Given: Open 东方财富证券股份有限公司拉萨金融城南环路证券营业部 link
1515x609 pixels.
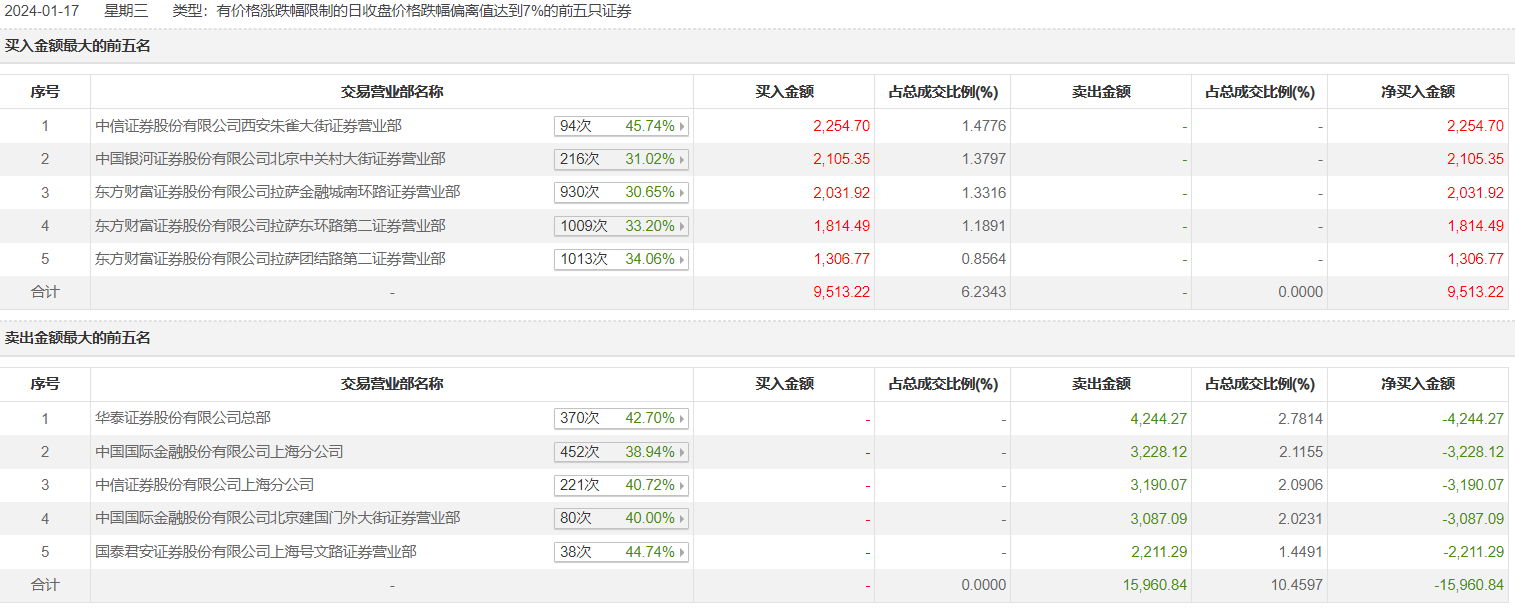Looking at the screenshot, I should (x=278, y=192).
